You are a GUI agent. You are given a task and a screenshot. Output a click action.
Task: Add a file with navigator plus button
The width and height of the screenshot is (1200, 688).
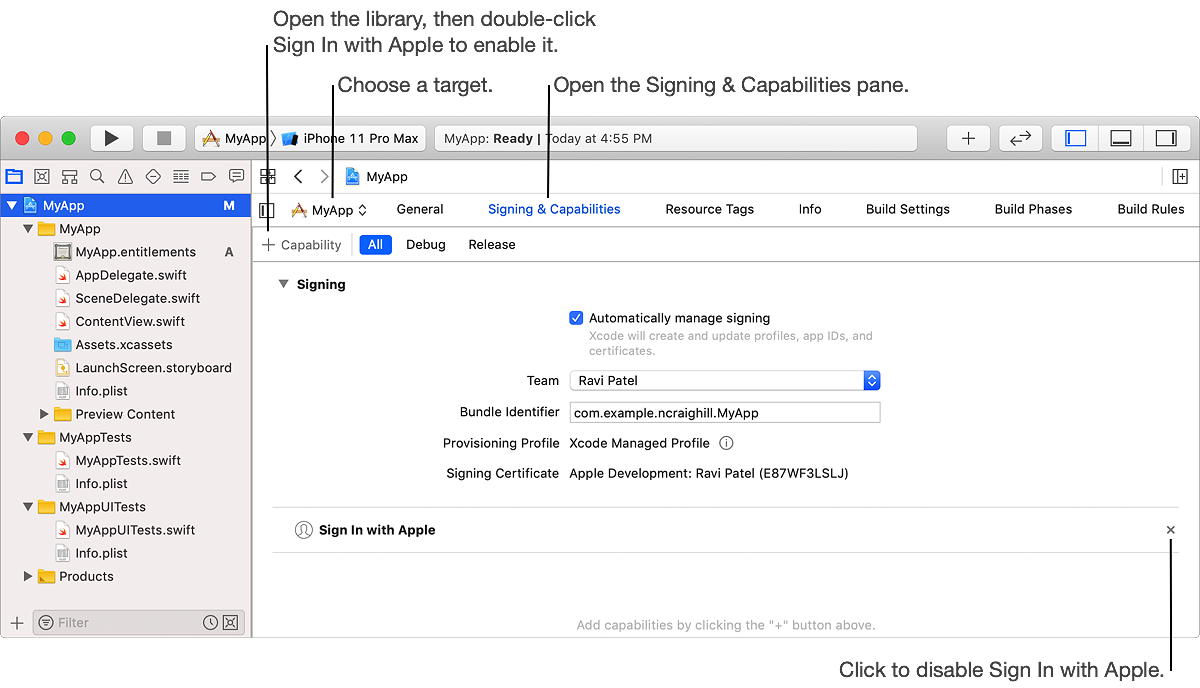coord(16,622)
